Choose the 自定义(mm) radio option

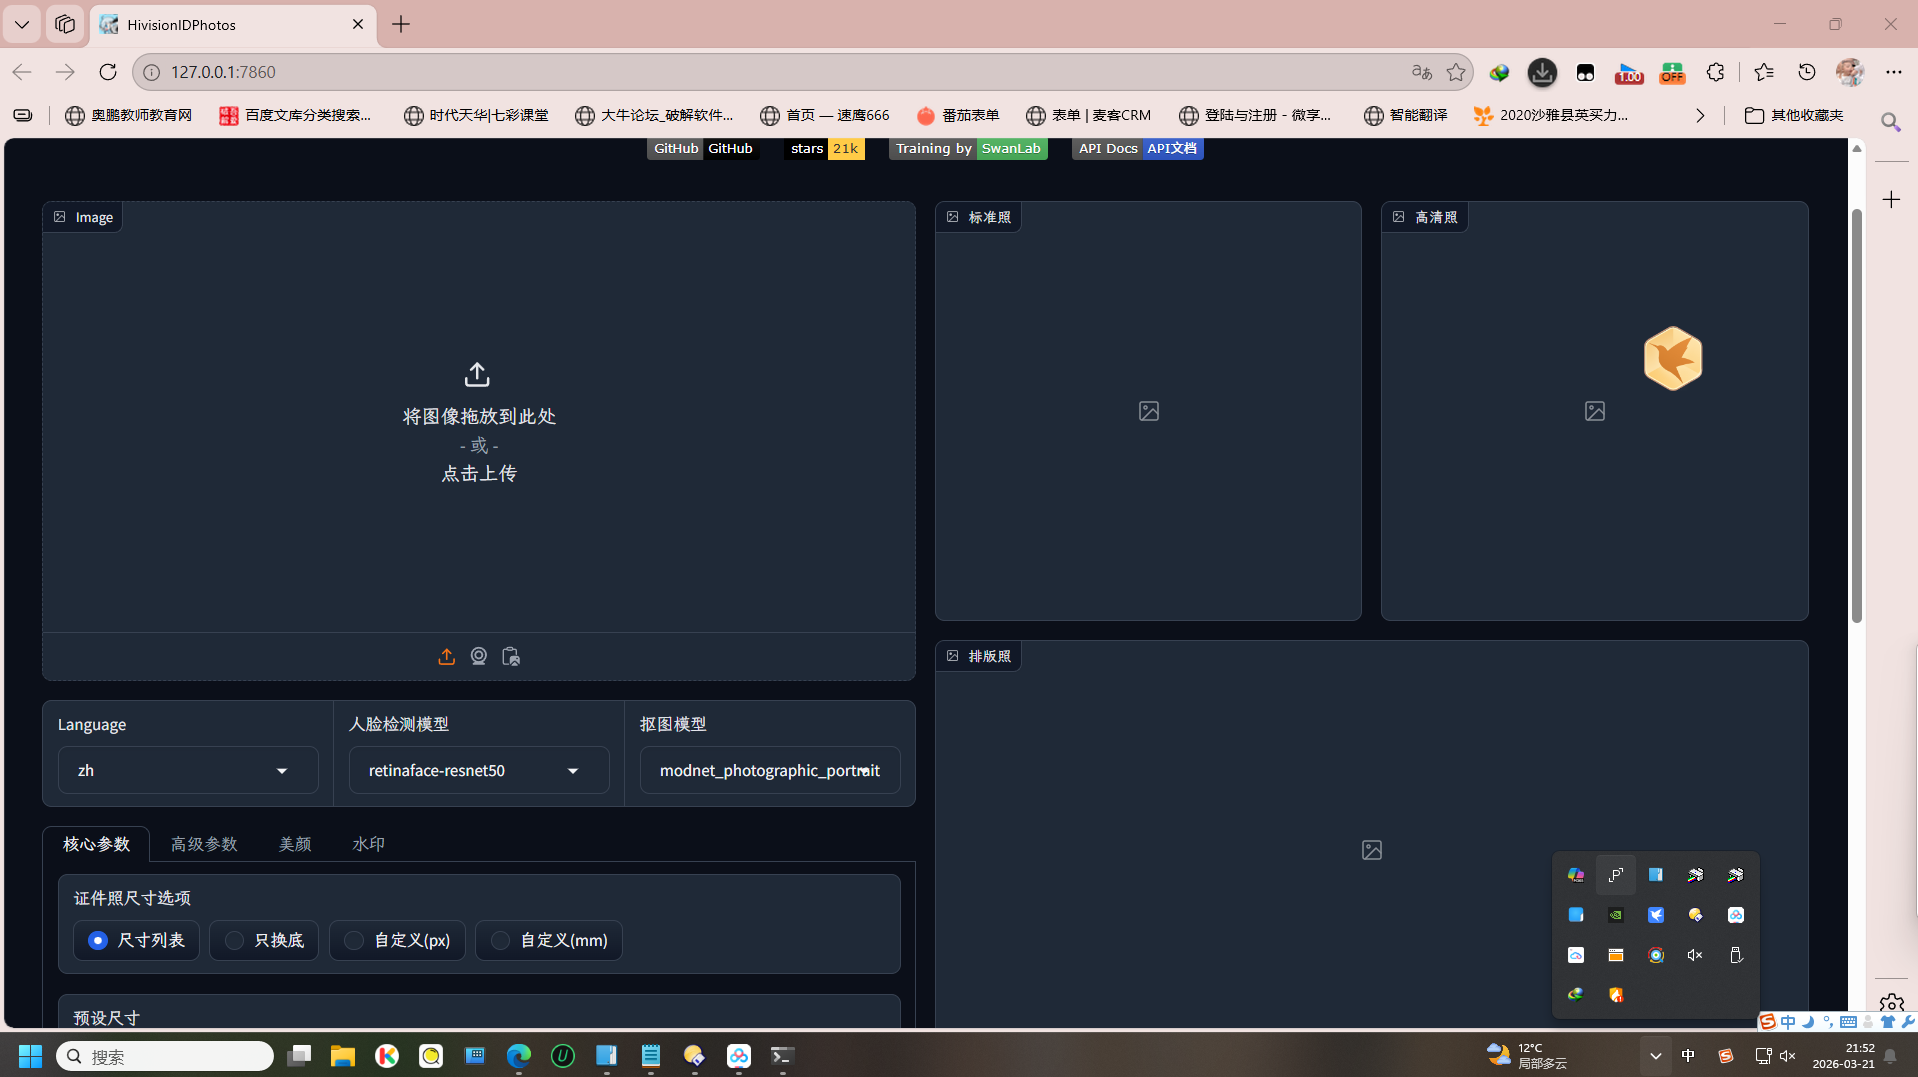[x=501, y=940]
